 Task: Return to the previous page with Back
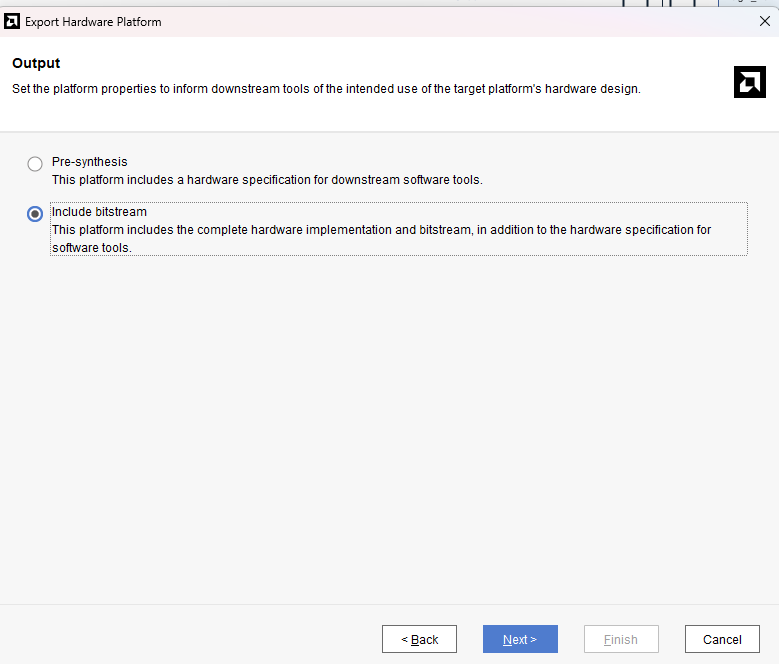click(419, 639)
